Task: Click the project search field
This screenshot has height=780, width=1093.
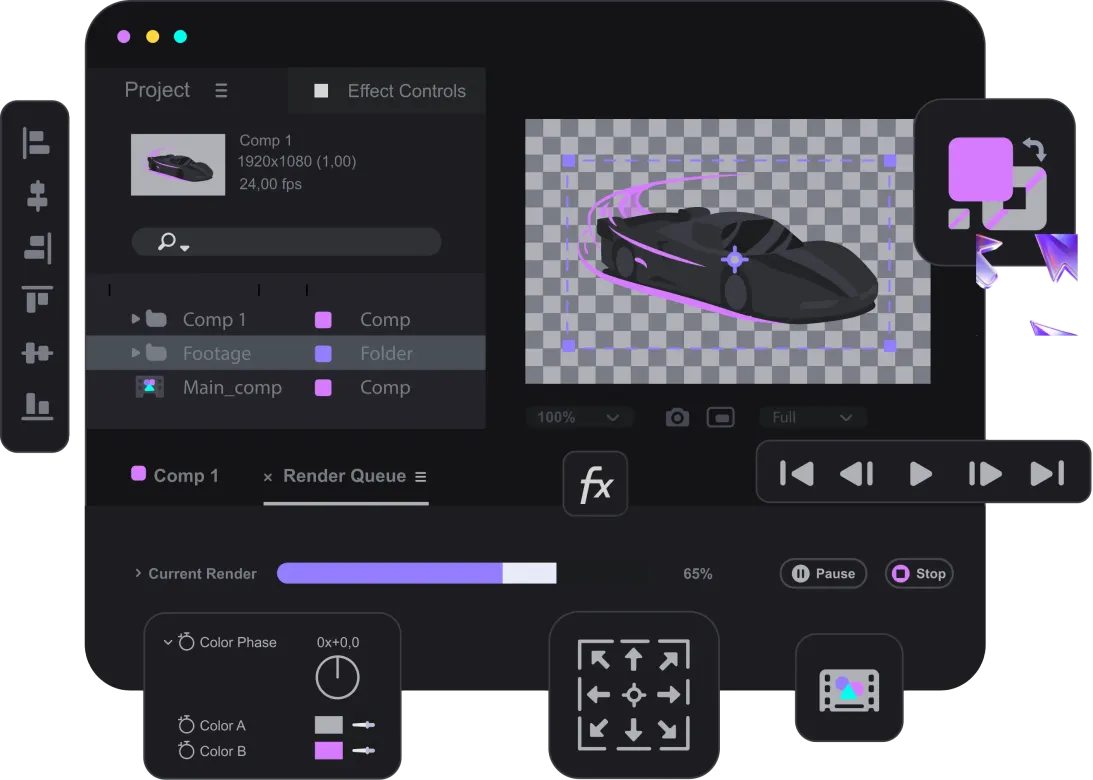Action: 286,242
